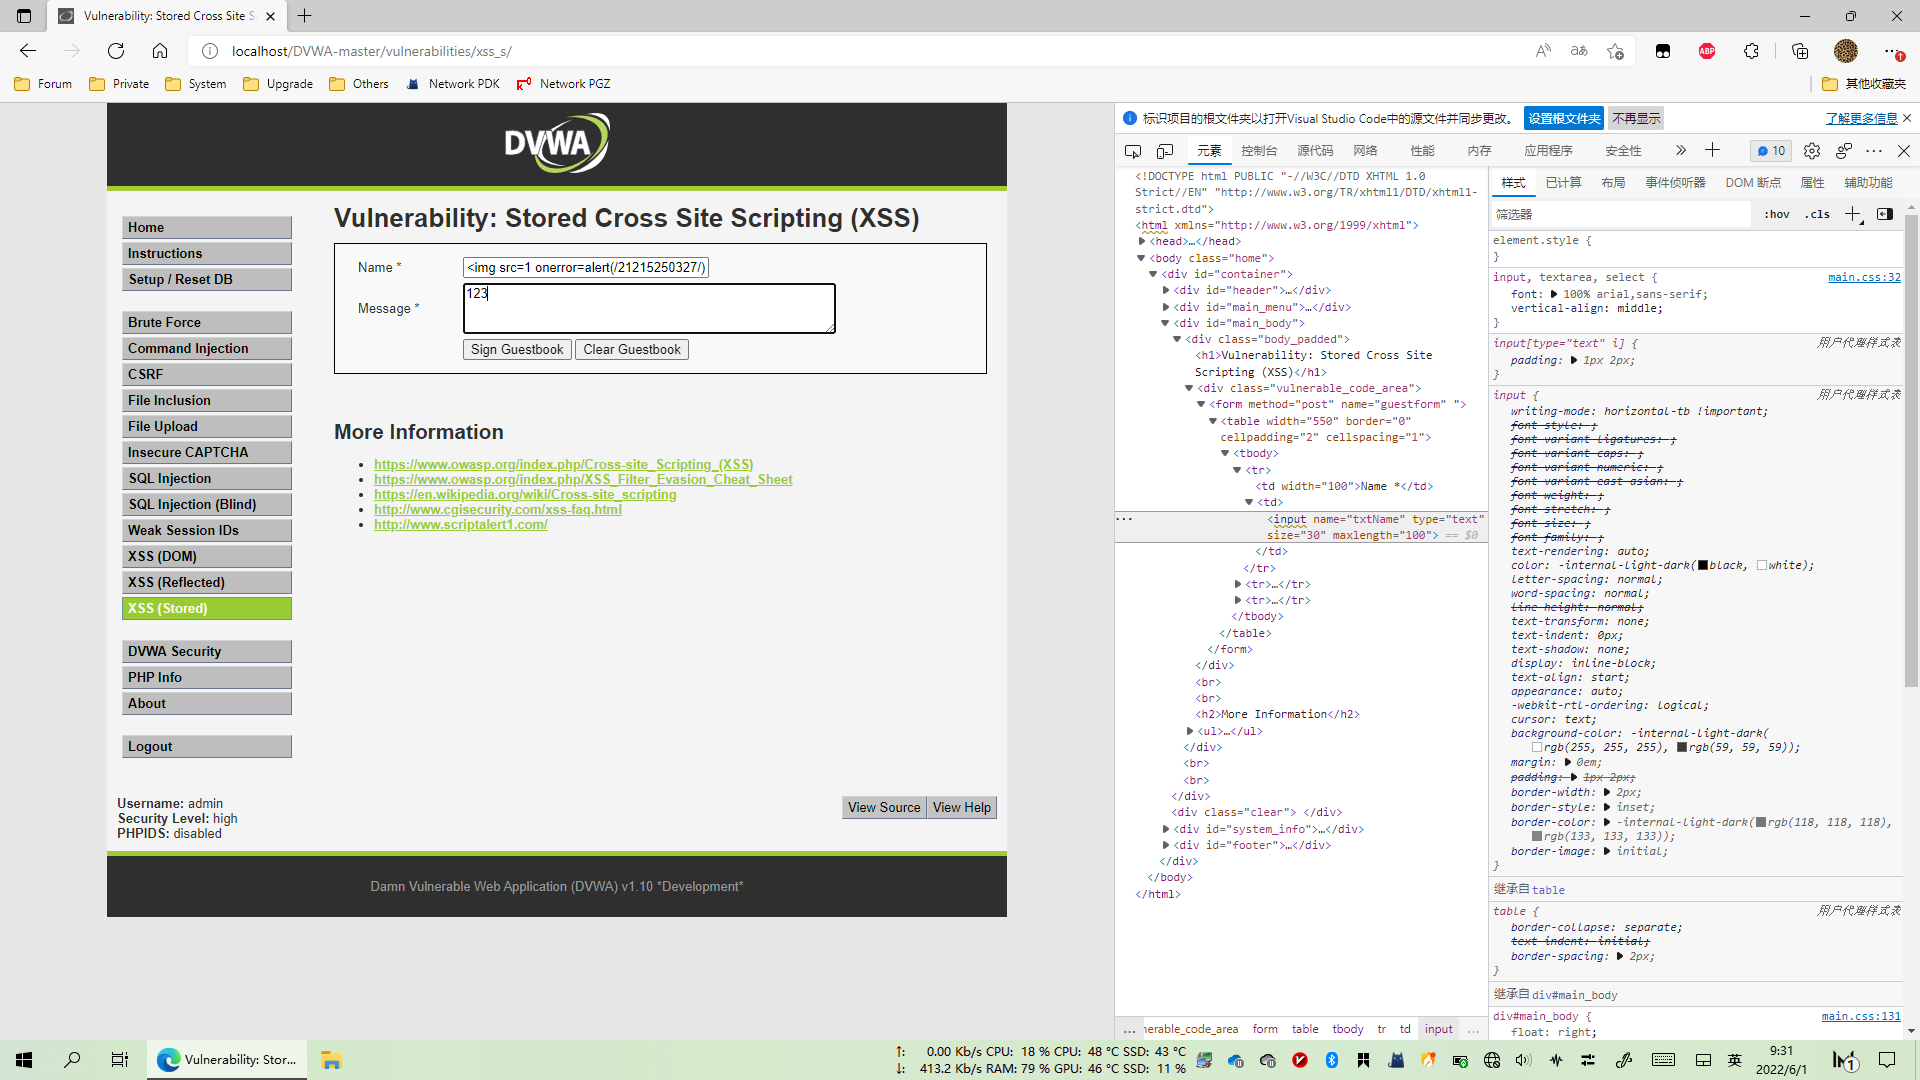The width and height of the screenshot is (1920, 1080).
Task: Expand the div id="footer" node
Action: click(1166, 845)
